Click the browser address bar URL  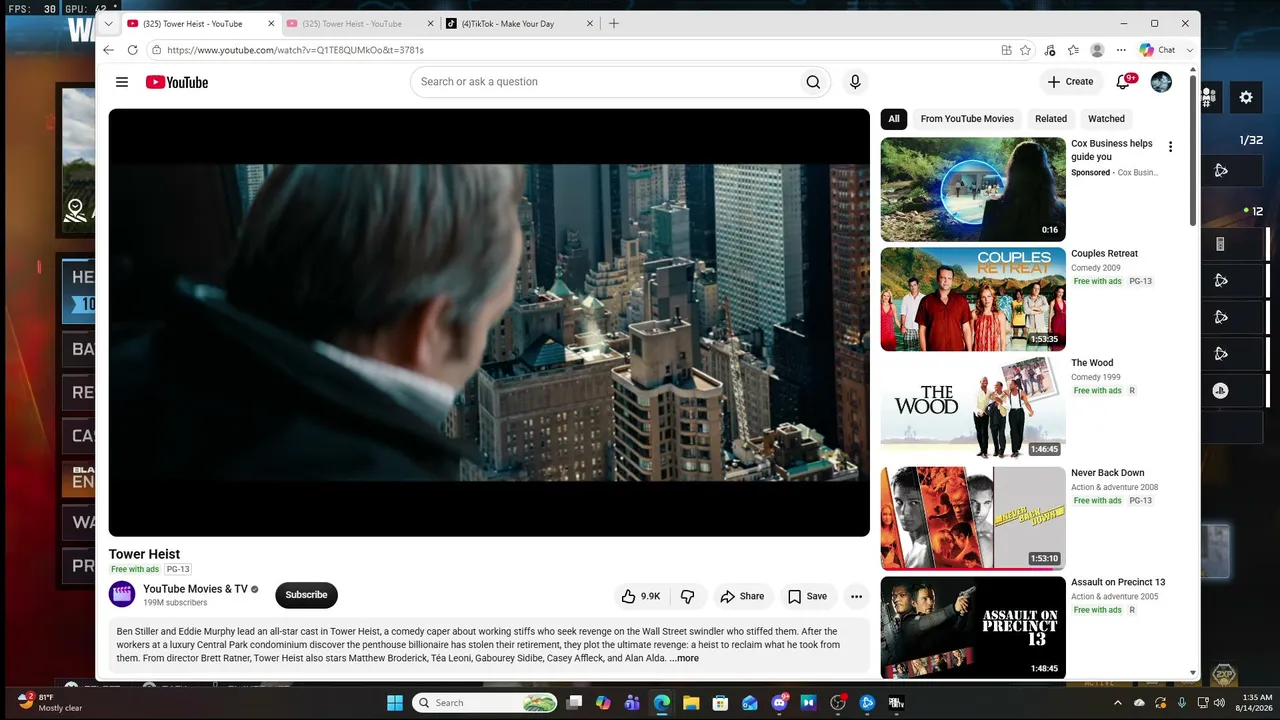[x=295, y=50]
